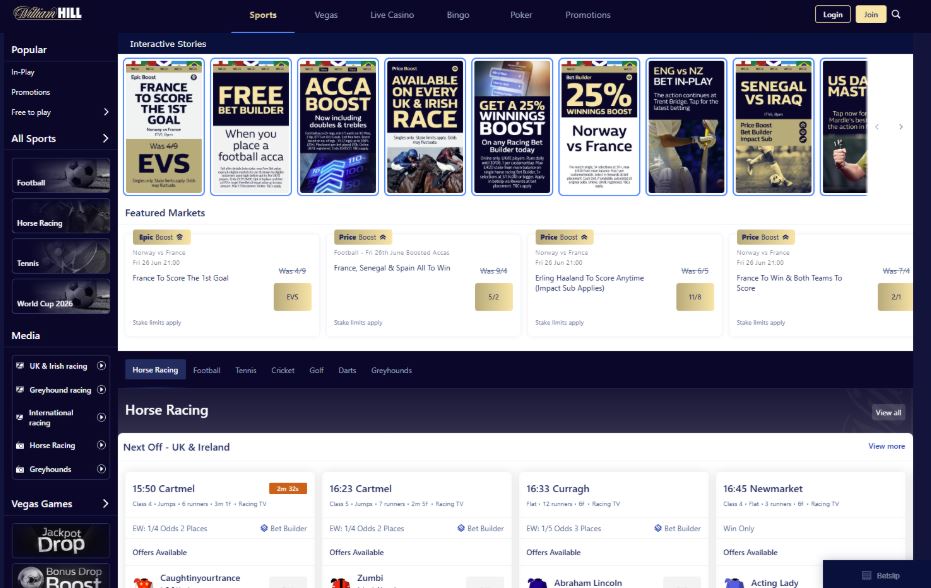Expand the Vegas Games section
Screen dimensions: 931x588
pyautogui.click(x=106, y=504)
